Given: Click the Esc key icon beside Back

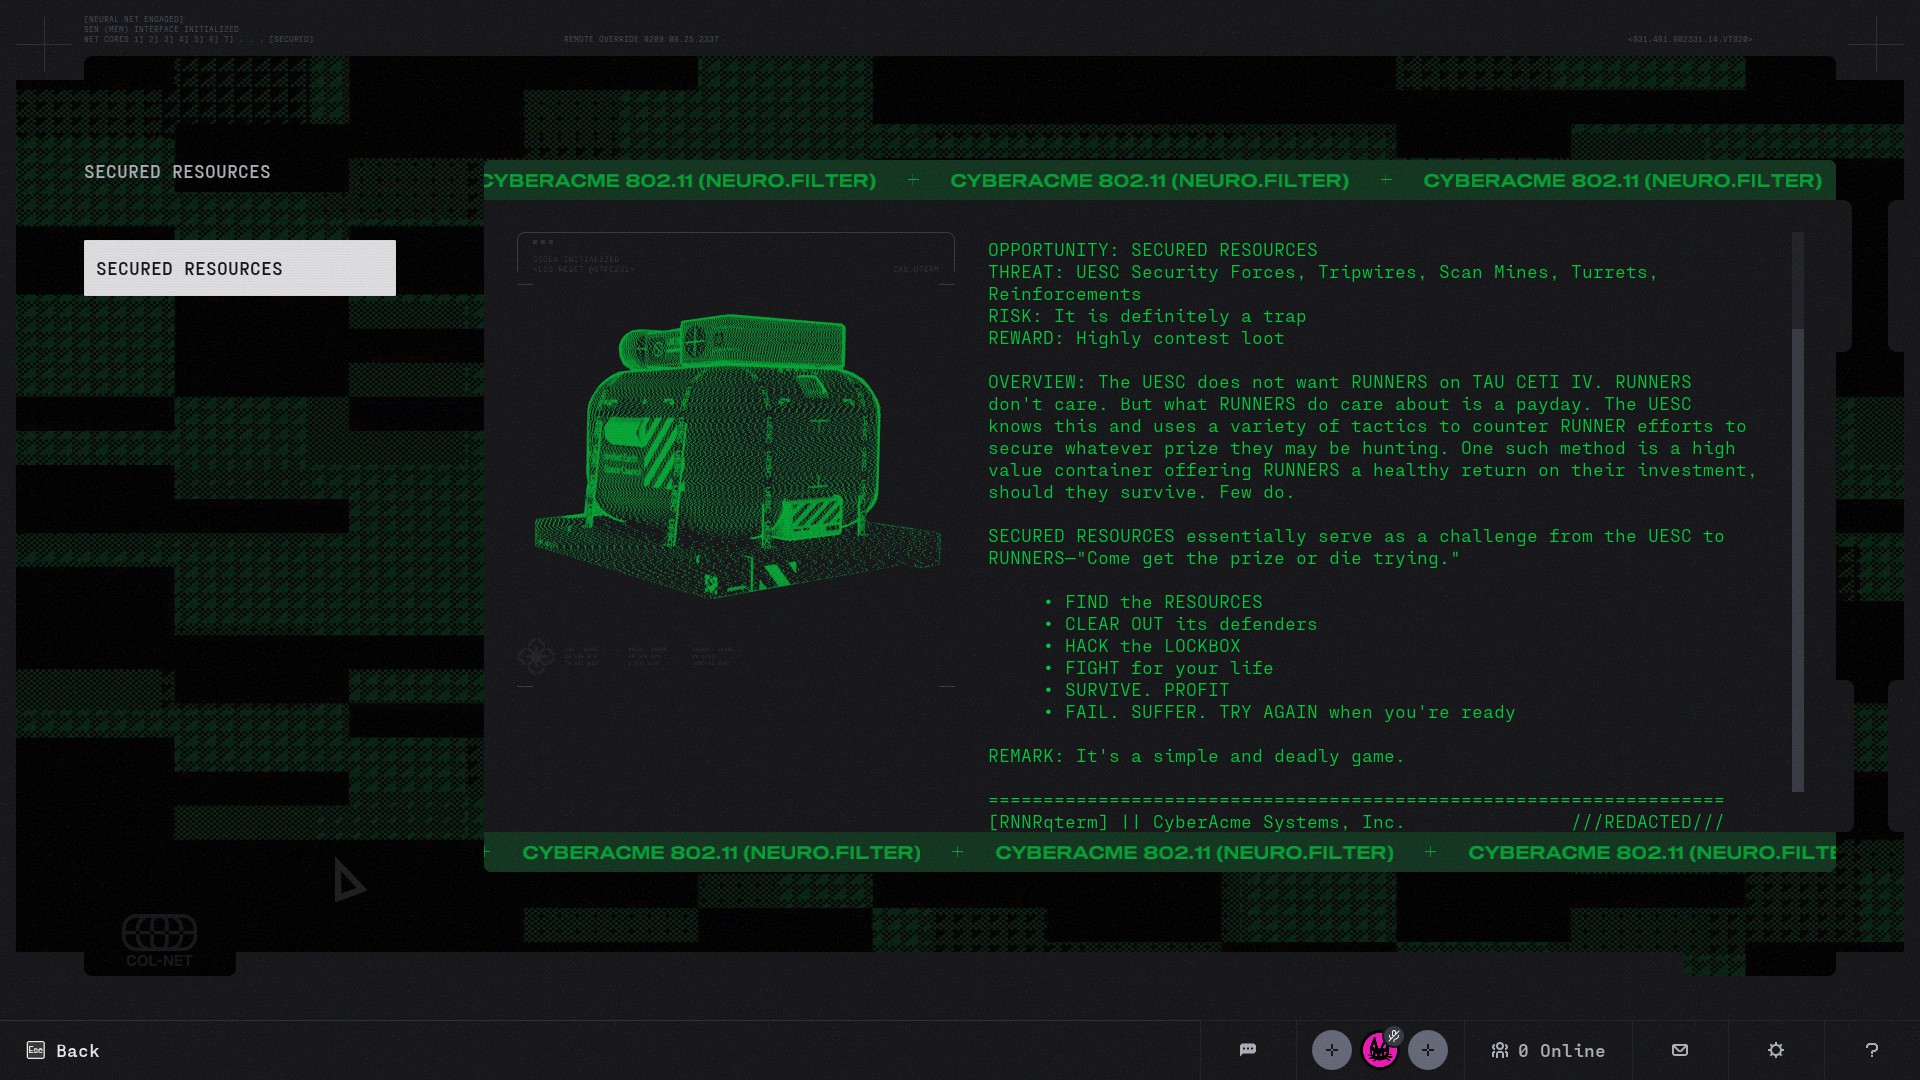Looking at the screenshot, I should point(36,1050).
